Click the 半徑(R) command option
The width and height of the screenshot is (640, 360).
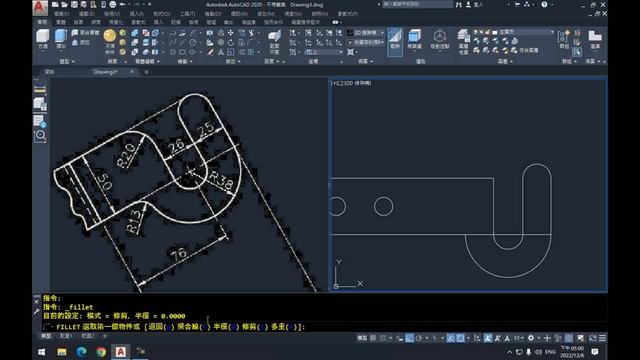(x=226, y=327)
